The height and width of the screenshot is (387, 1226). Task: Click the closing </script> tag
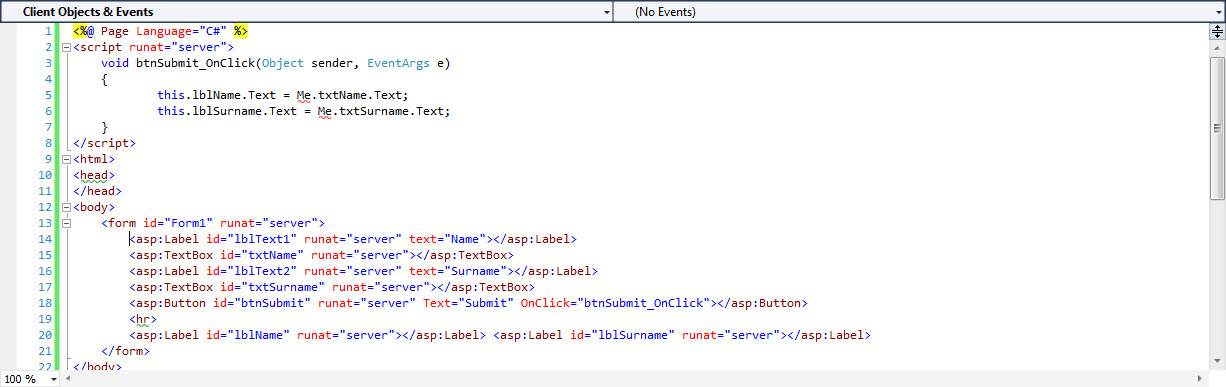[x=104, y=143]
